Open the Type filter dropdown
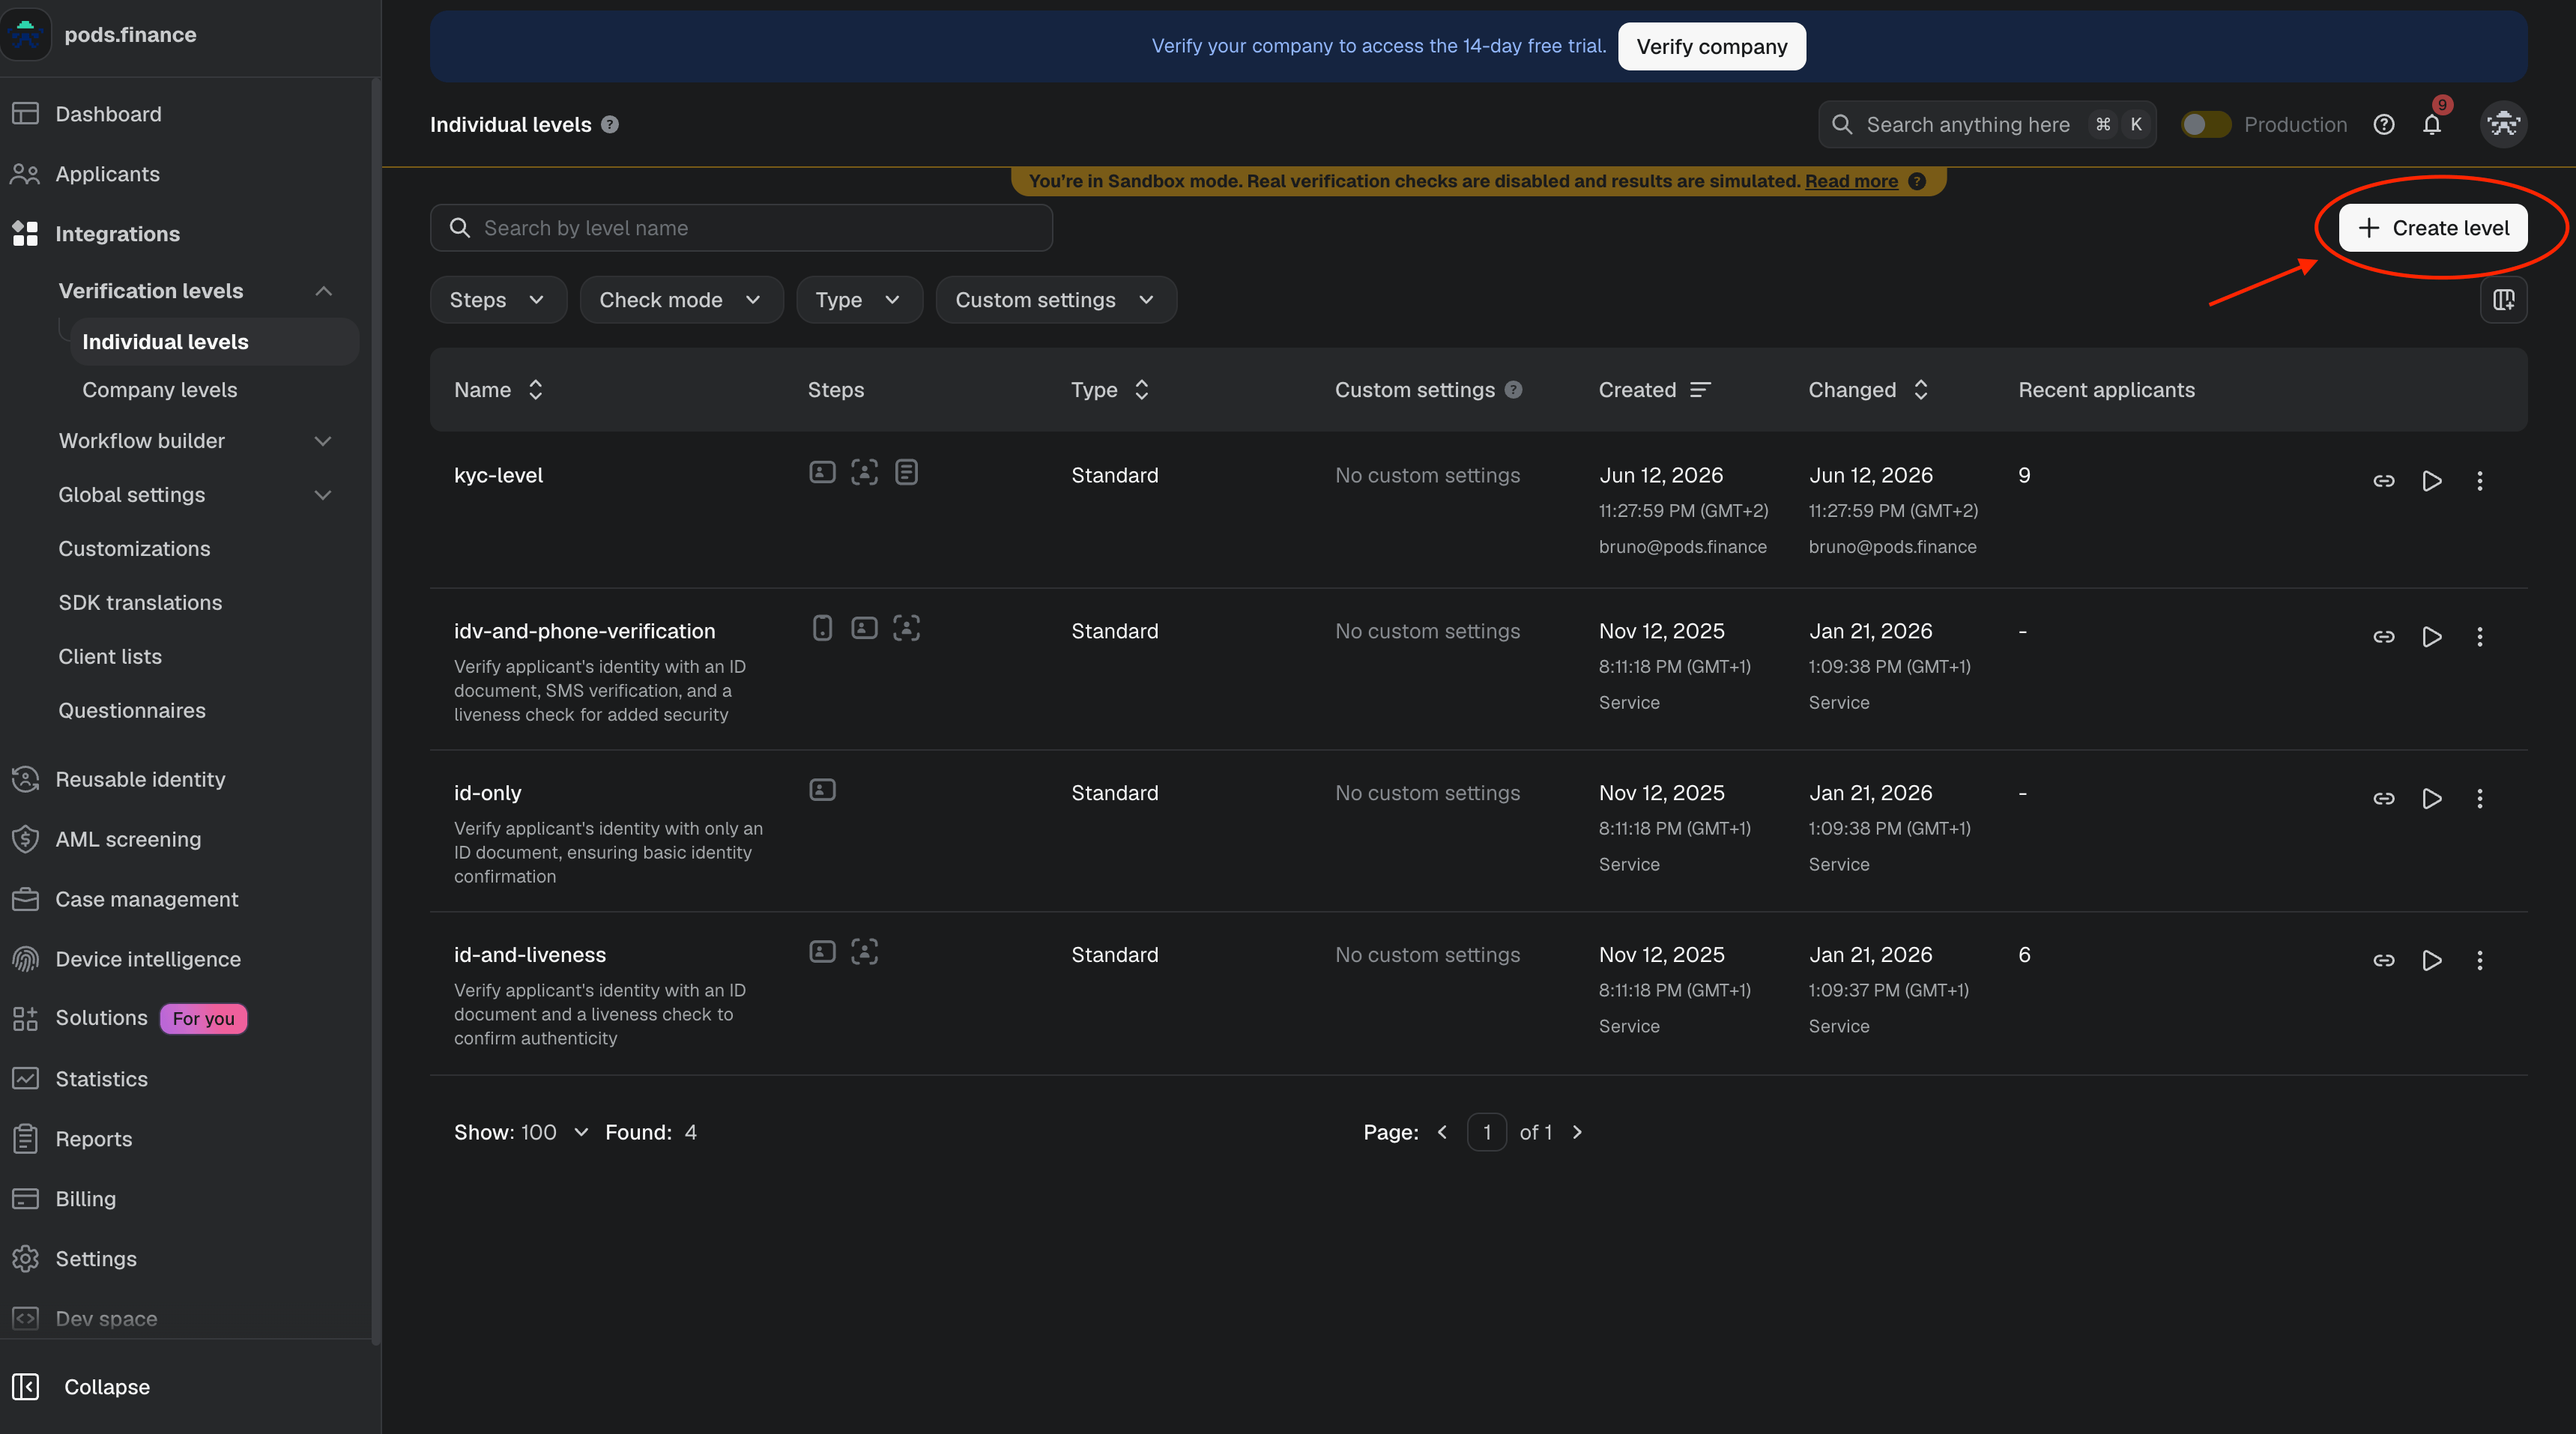Image resolution: width=2576 pixels, height=1434 pixels. [859, 299]
